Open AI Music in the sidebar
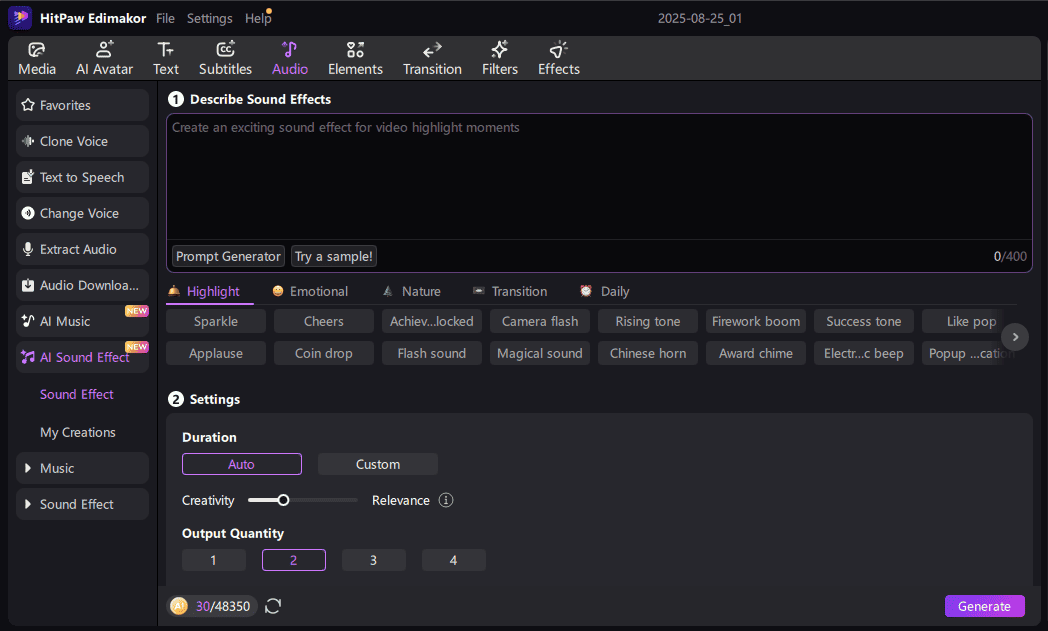The image size is (1048, 631). pos(82,322)
